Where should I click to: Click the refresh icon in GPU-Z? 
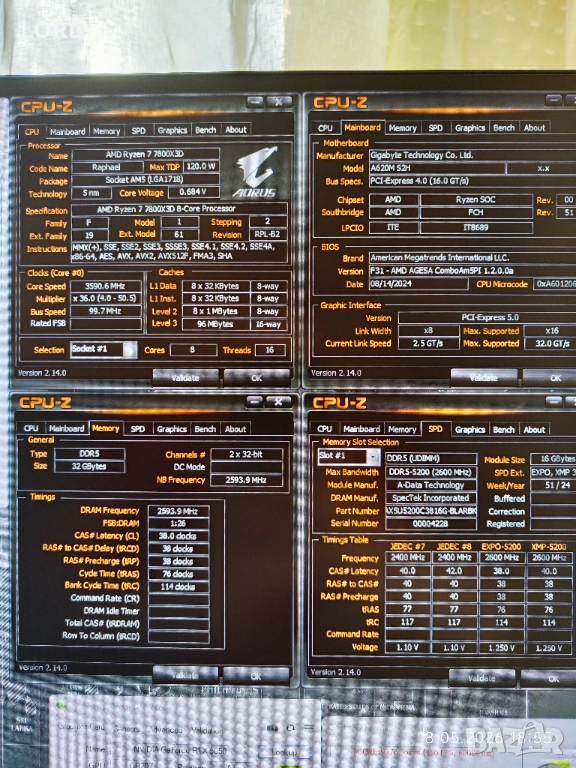pos(291,728)
